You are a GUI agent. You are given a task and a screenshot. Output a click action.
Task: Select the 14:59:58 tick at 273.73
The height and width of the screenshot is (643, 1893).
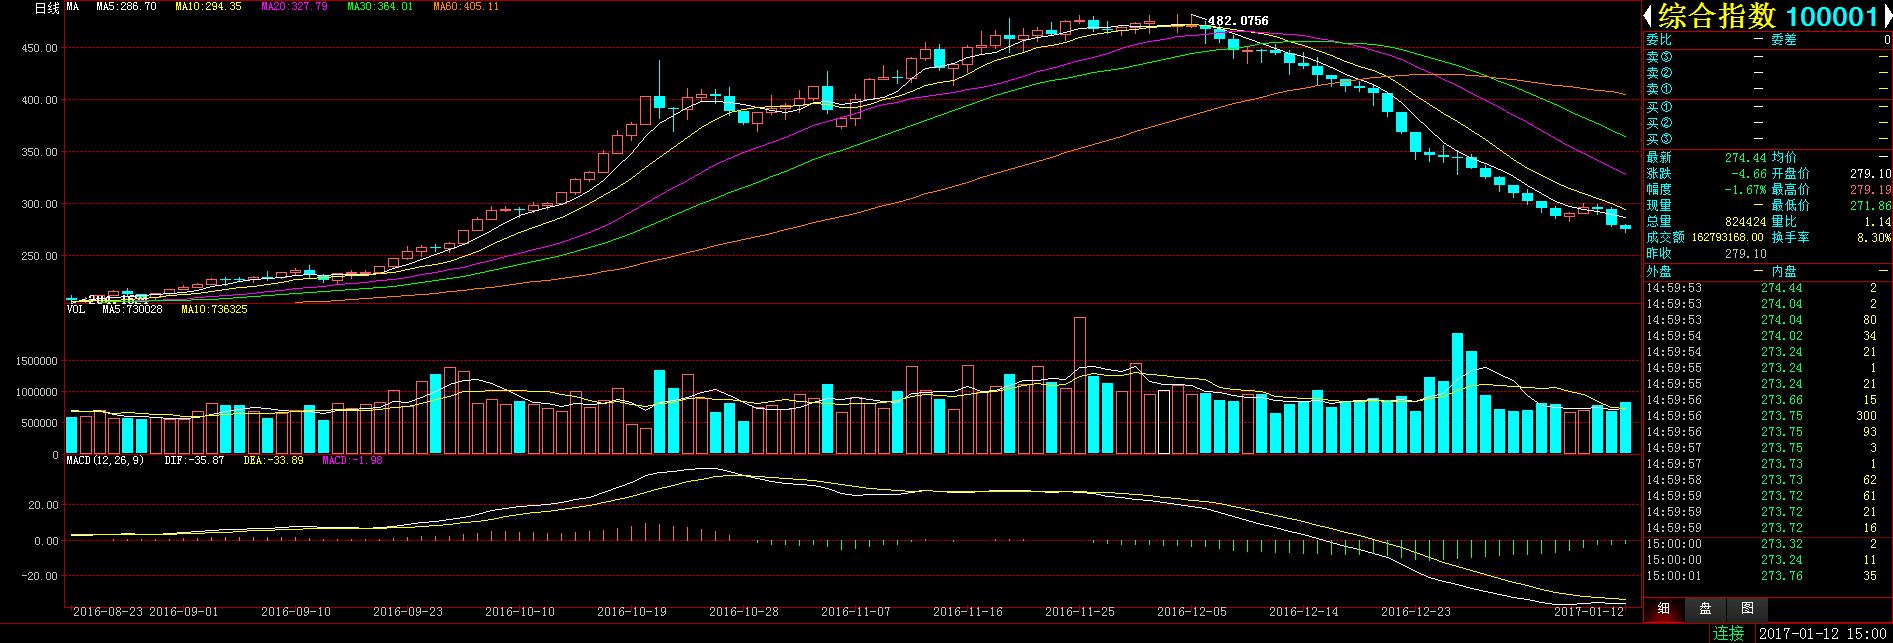1767,480
